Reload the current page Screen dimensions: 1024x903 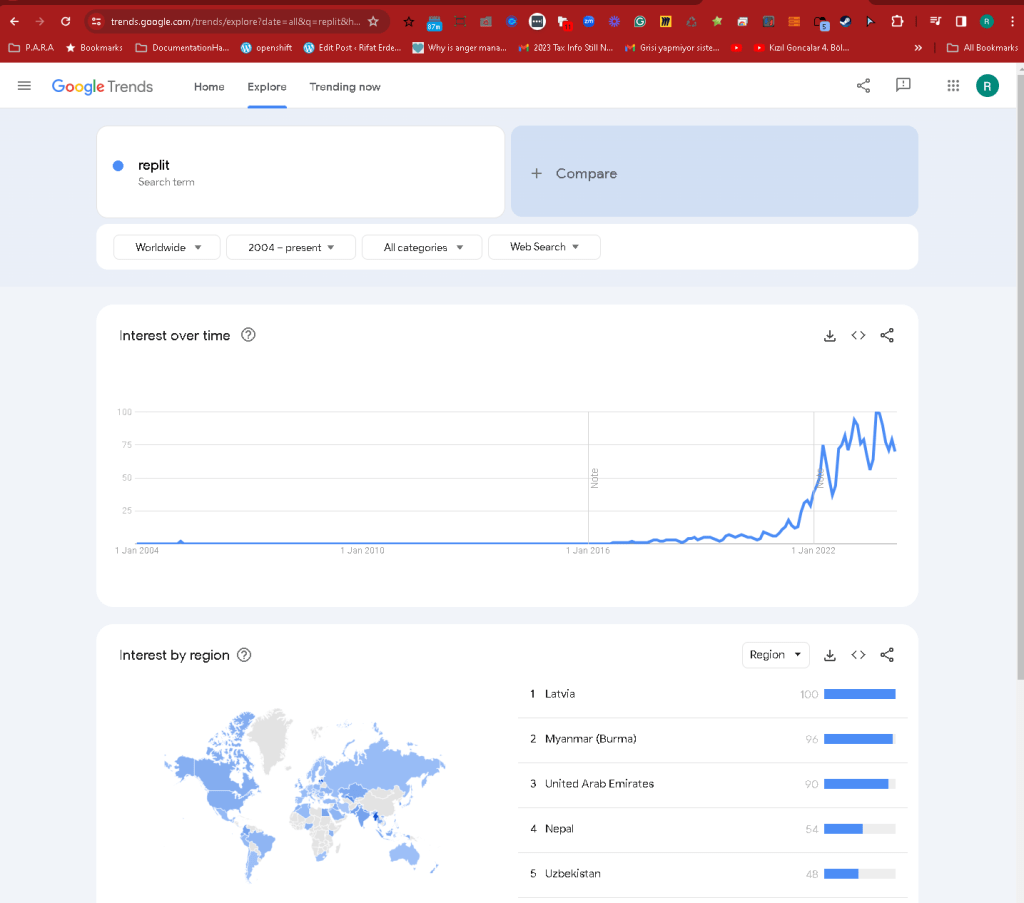(65, 22)
